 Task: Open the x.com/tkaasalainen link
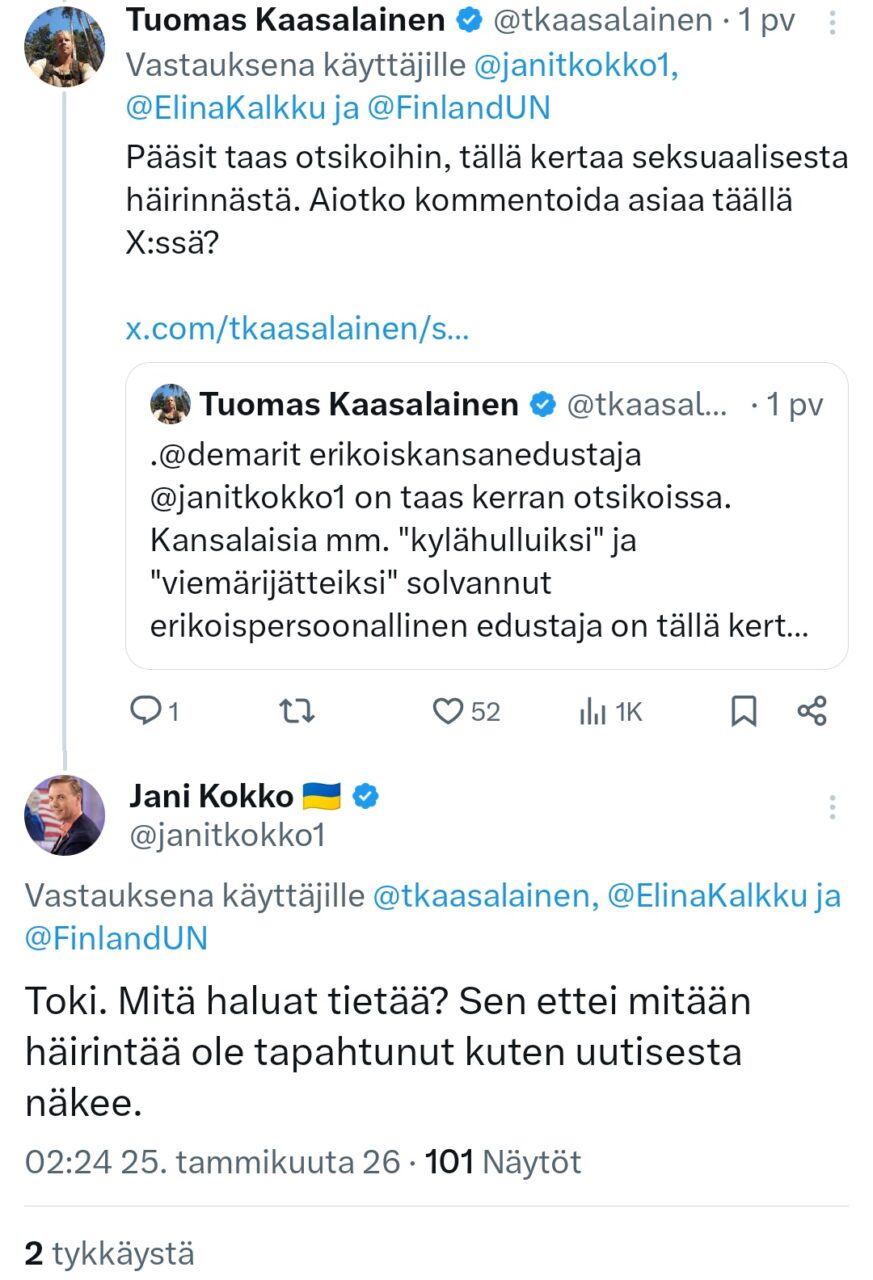point(297,330)
